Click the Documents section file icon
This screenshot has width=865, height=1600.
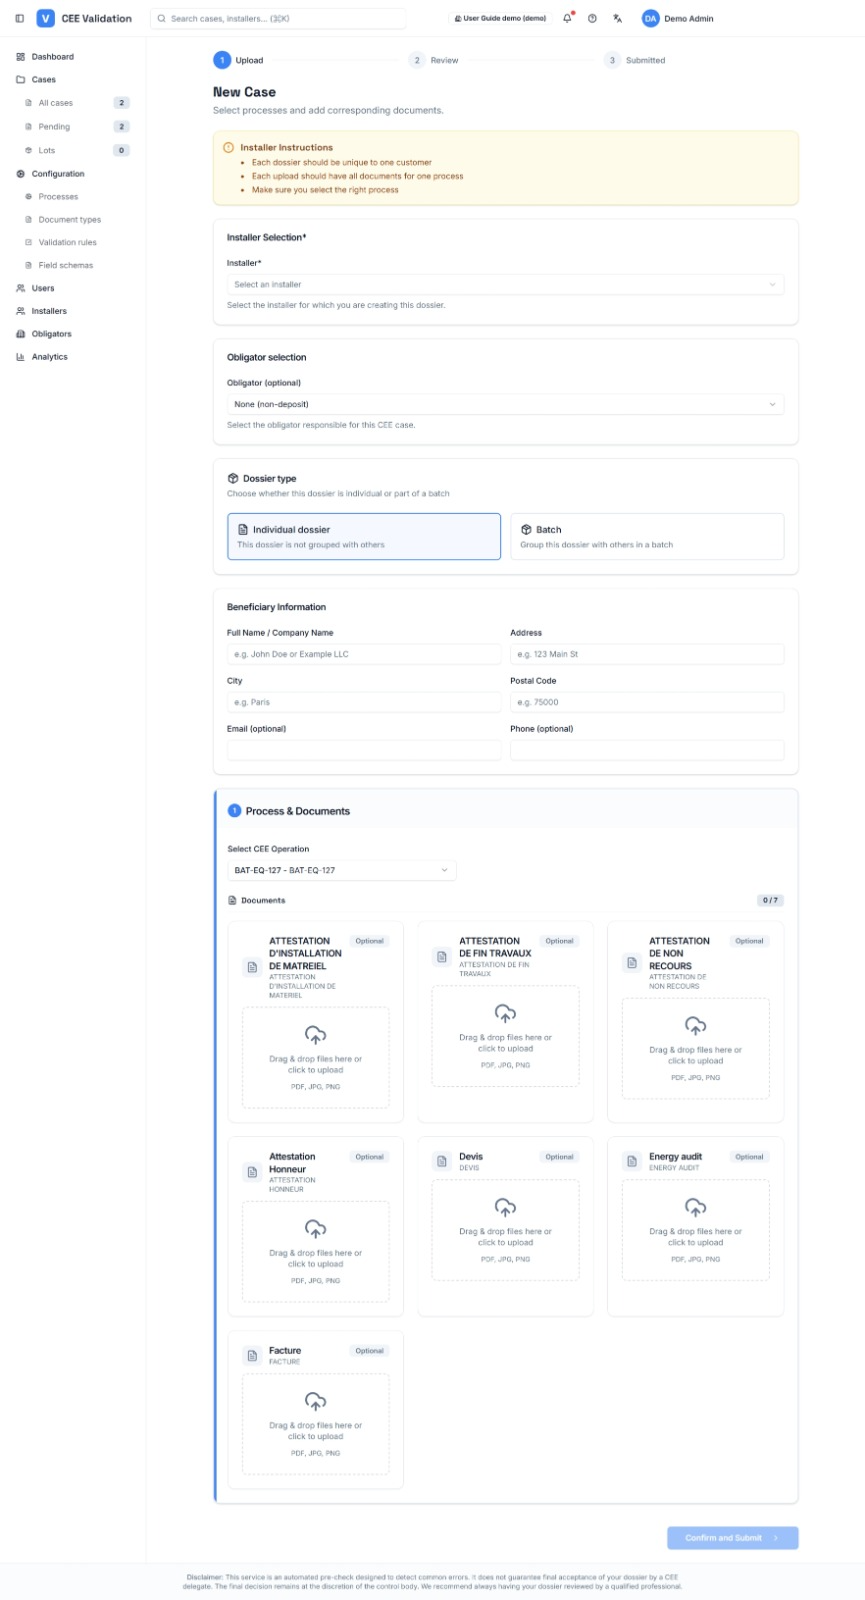233,900
